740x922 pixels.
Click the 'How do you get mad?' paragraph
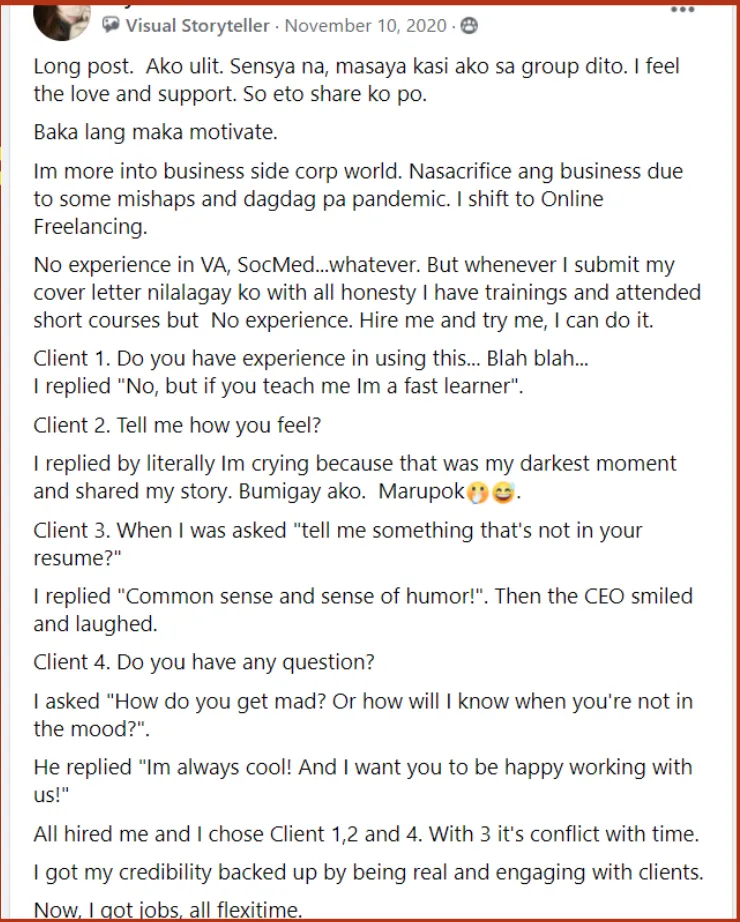[363, 714]
